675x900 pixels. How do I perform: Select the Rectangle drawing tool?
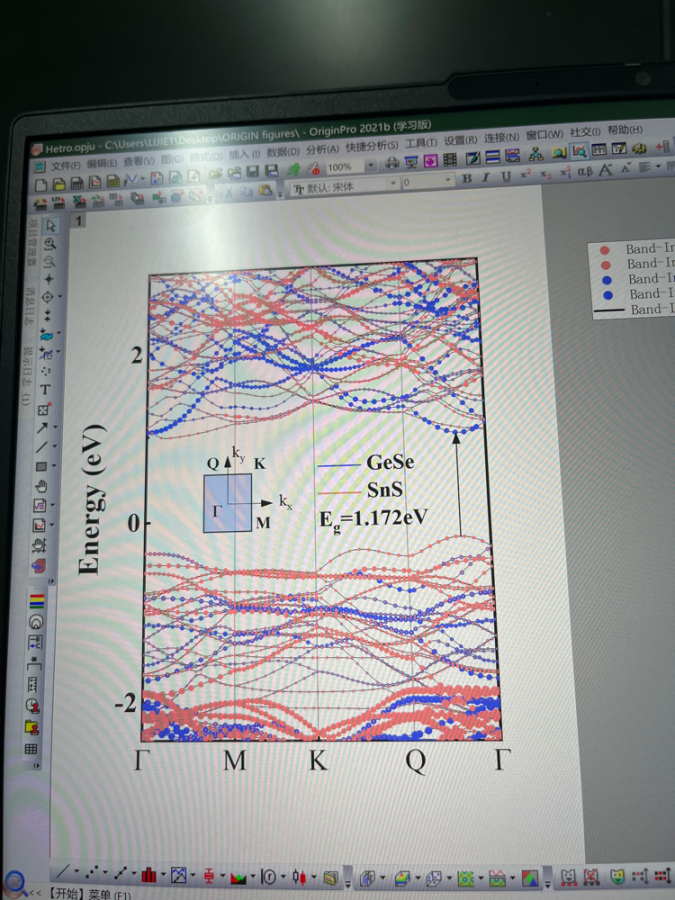pyautogui.click(x=41, y=467)
